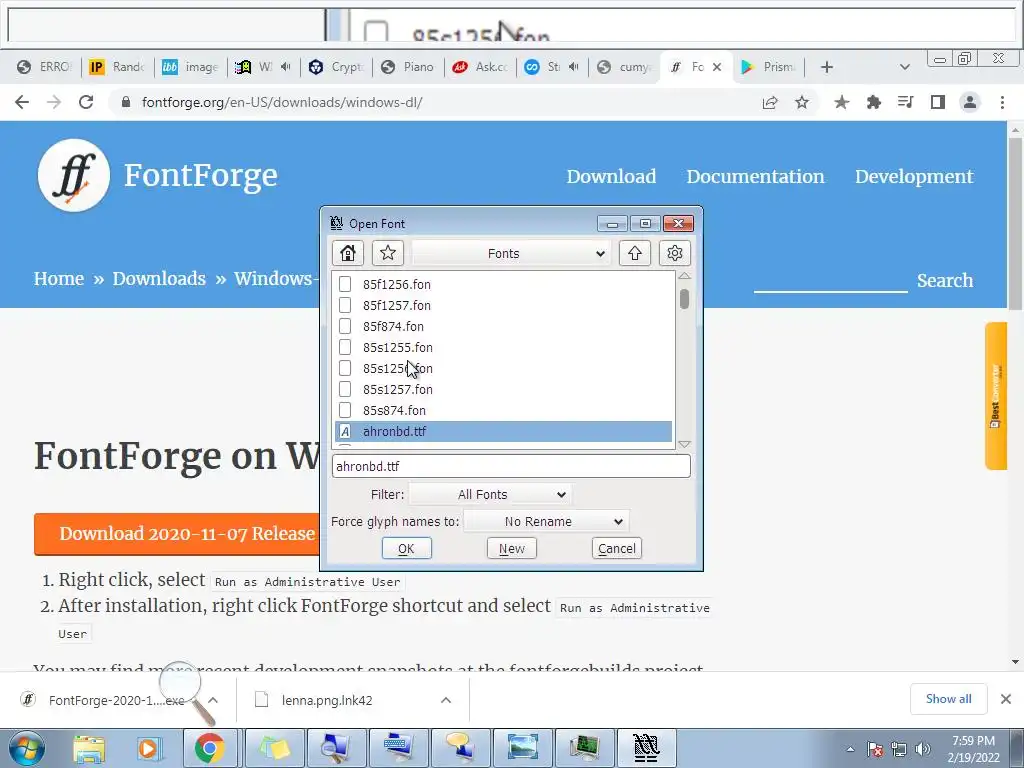The height and width of the screenshot is (768, 1024).
Task: Switch to the Piano browser tab
Action: (x=408, y=67)
